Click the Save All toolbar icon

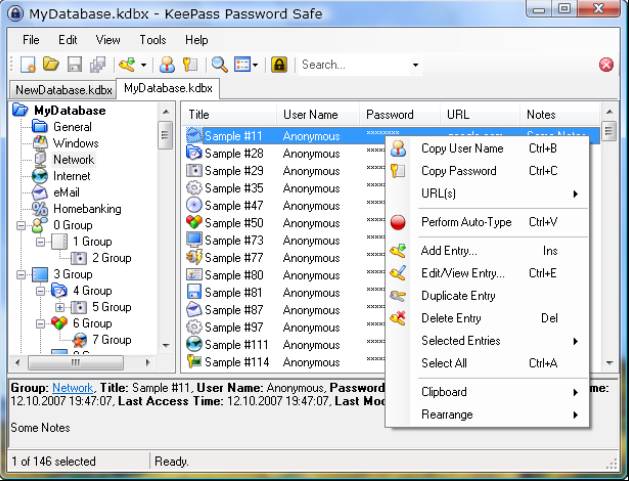(x=97, y=64)
